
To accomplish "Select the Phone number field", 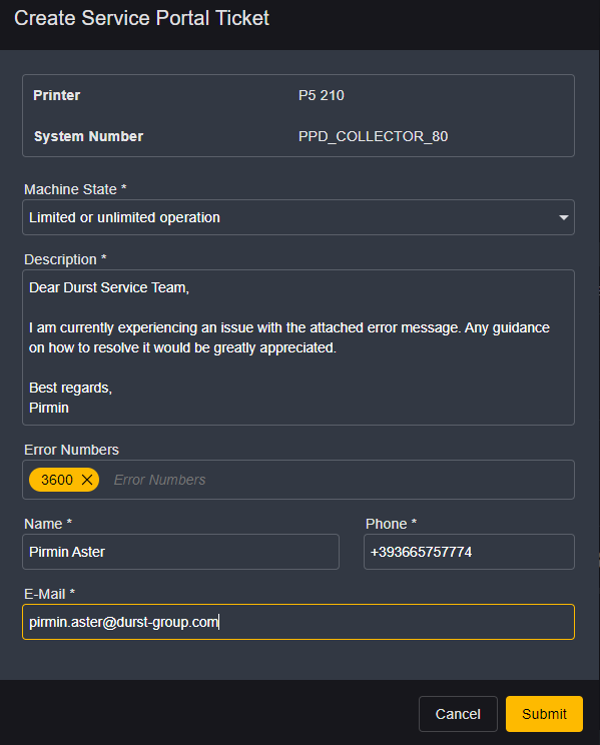I will (x=468, y=552).
